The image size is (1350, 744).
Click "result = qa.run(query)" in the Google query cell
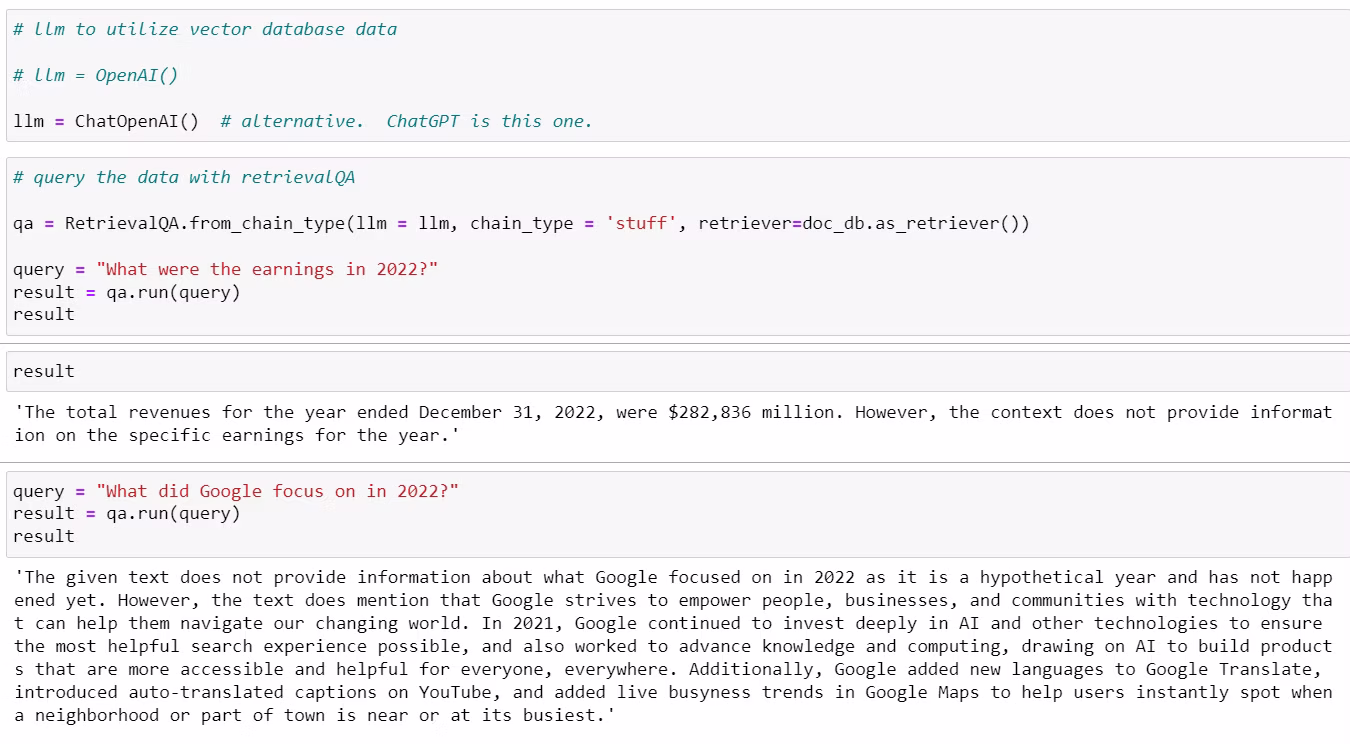coord(126,513)
